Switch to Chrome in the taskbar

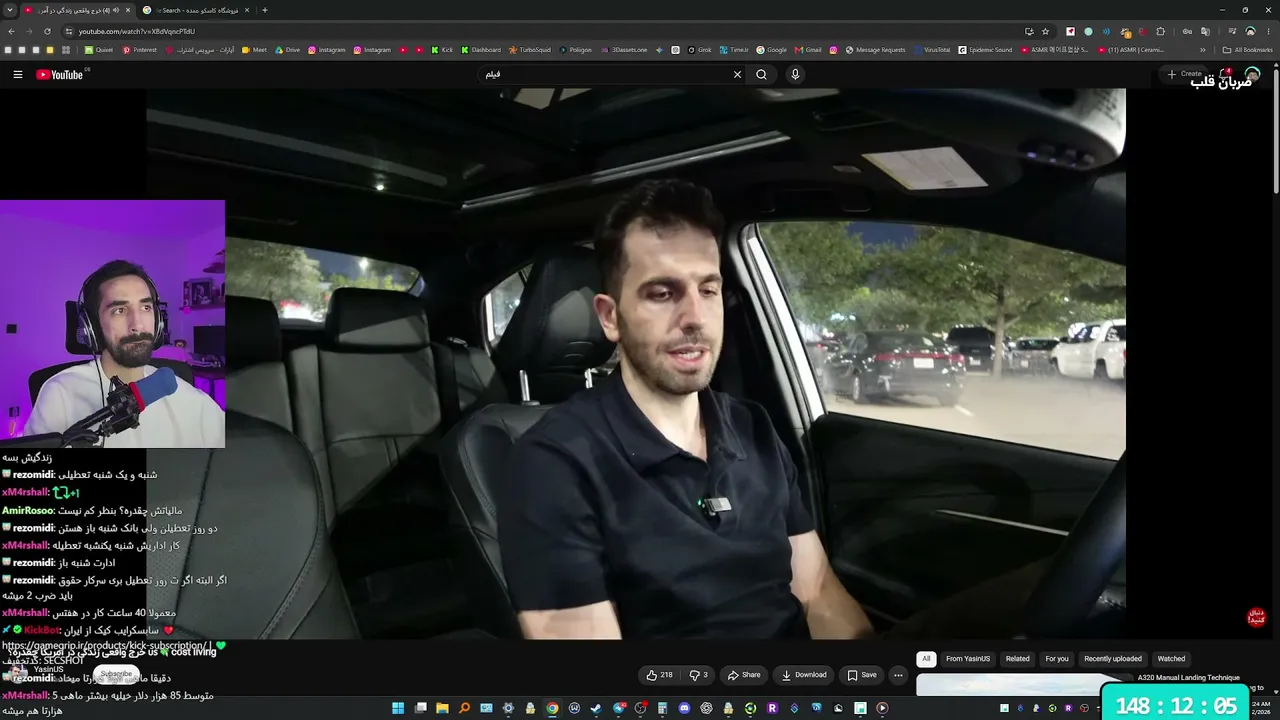552,708
